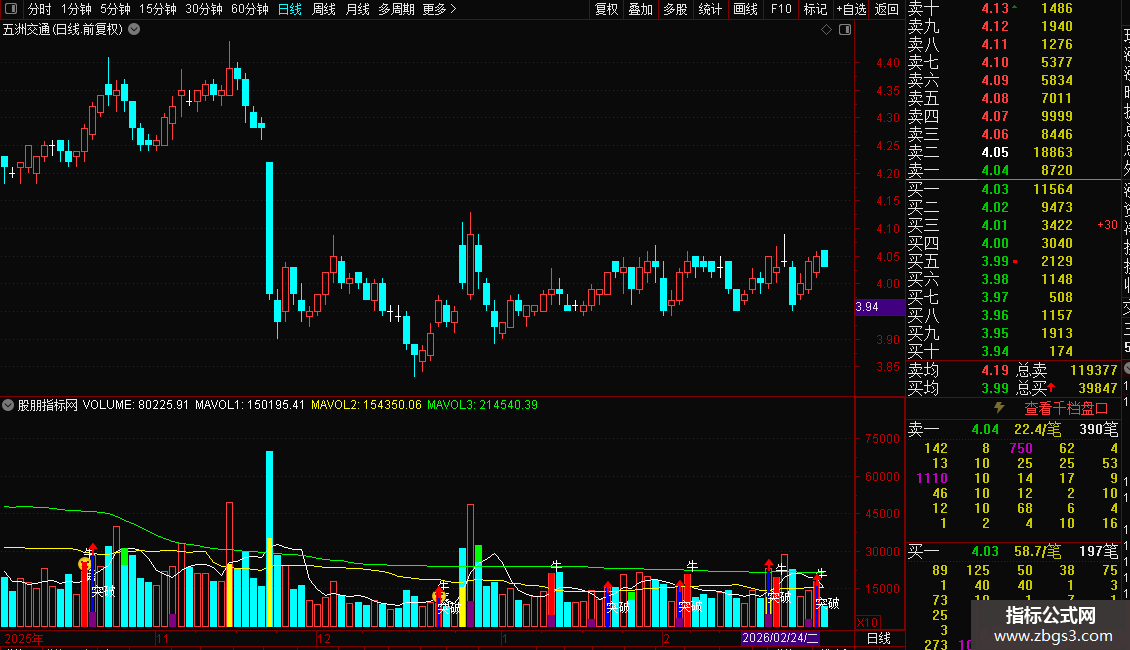
Task: Click the 叠加 overlay button
Action: [x=640, y=9]
